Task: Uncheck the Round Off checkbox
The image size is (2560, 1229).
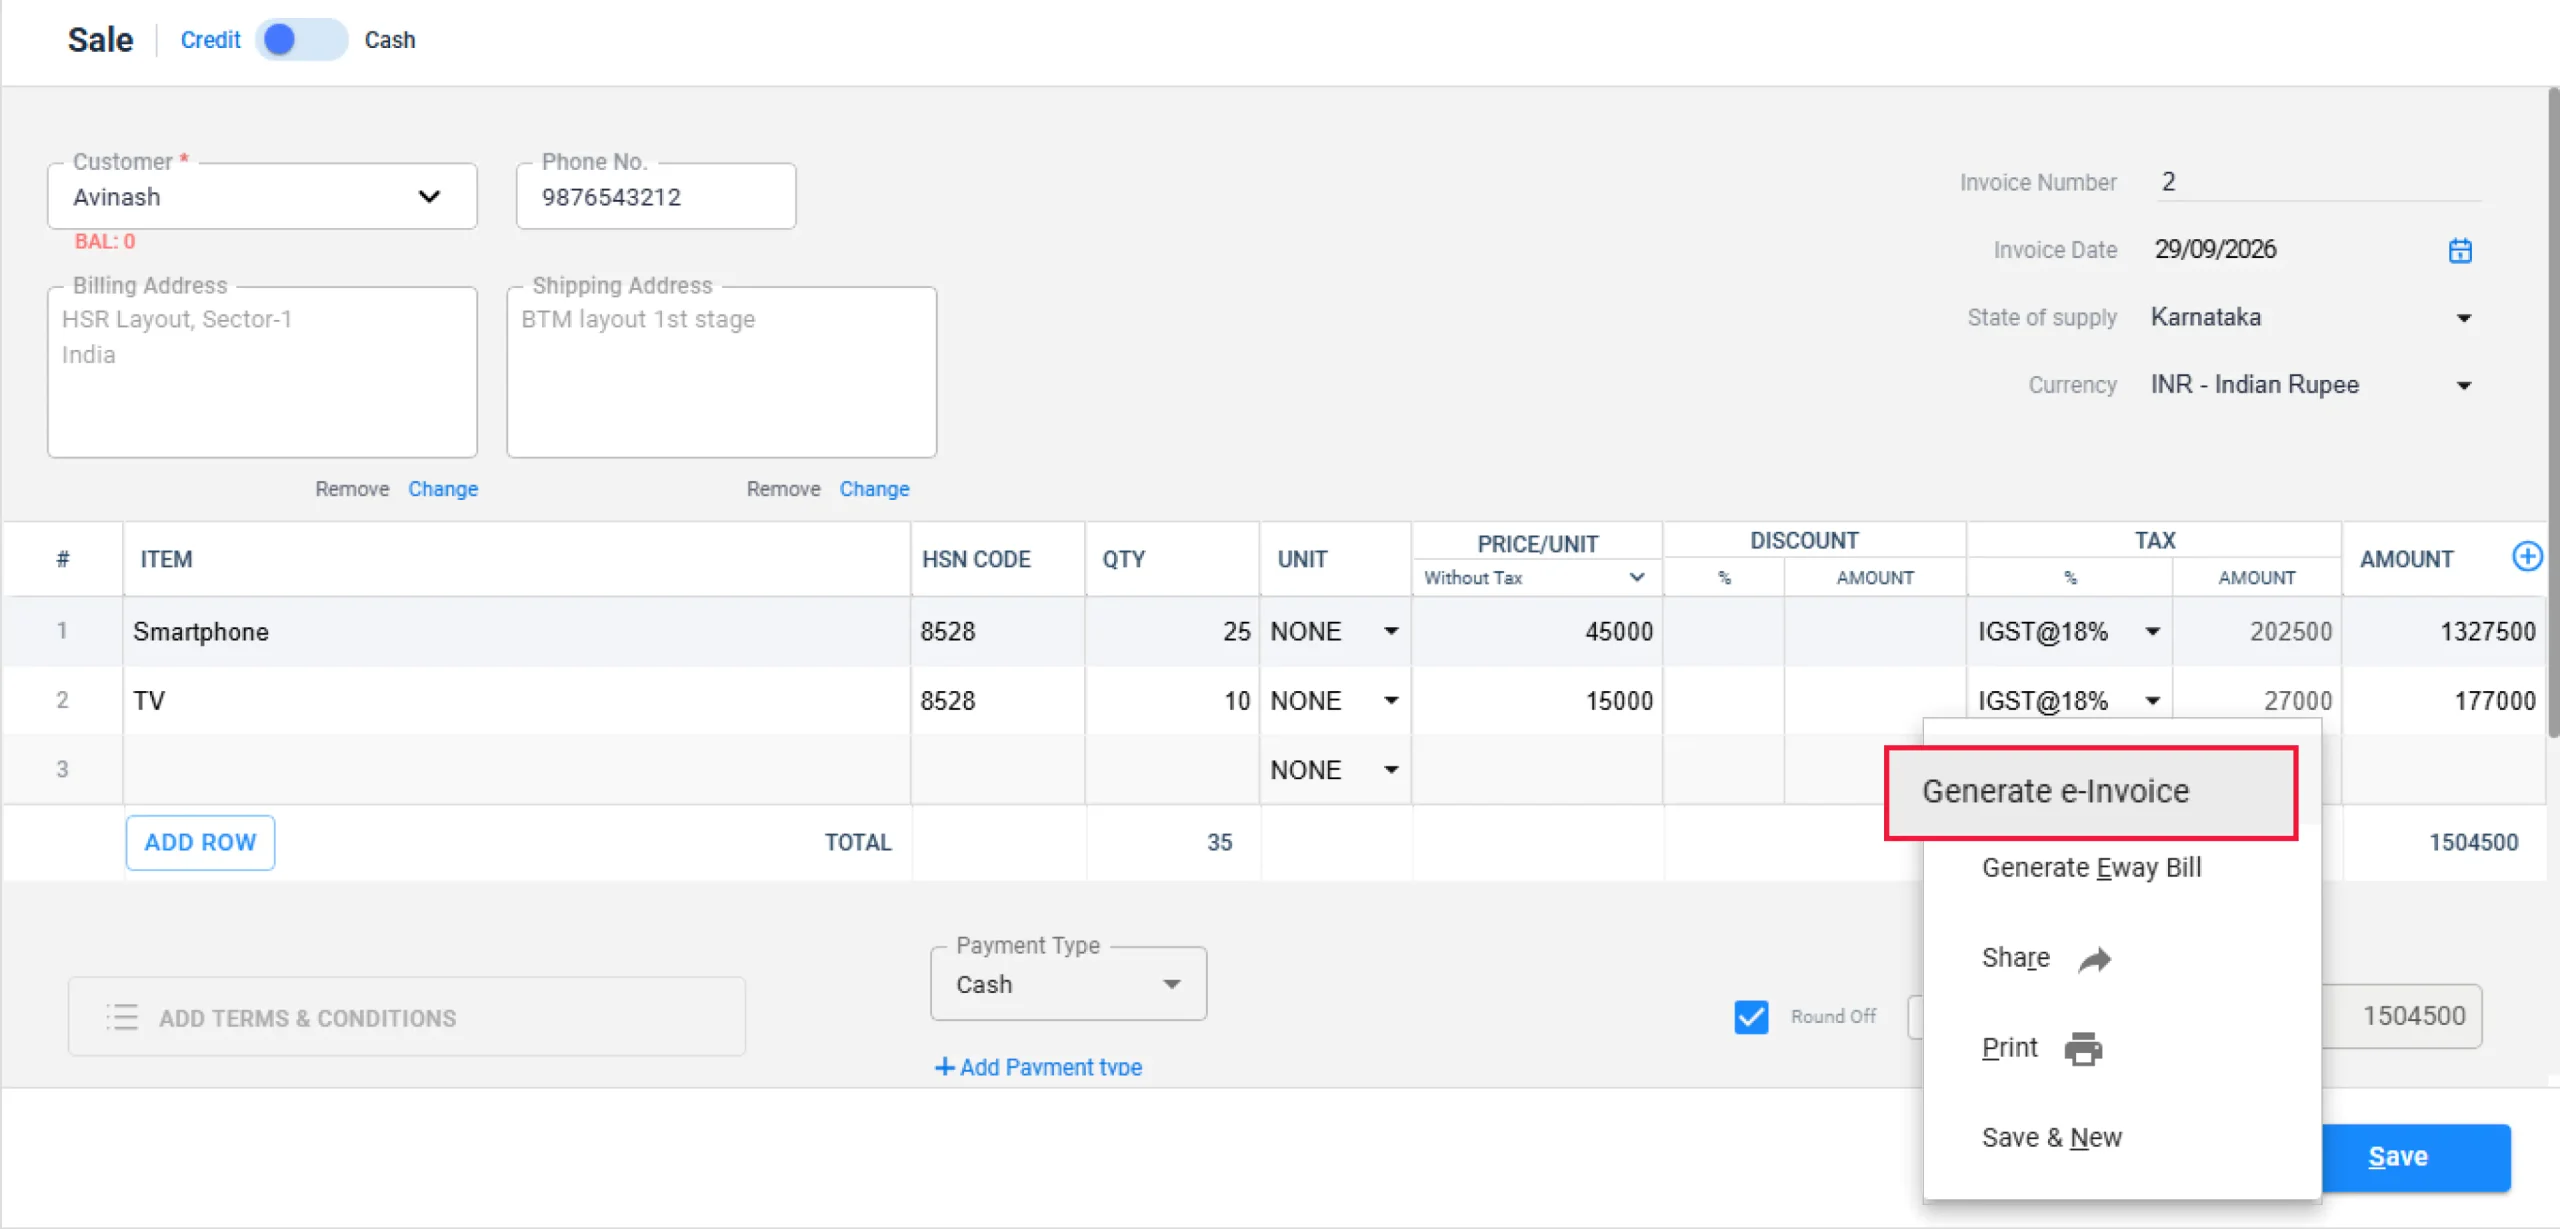Action: click(1751, 1017)
